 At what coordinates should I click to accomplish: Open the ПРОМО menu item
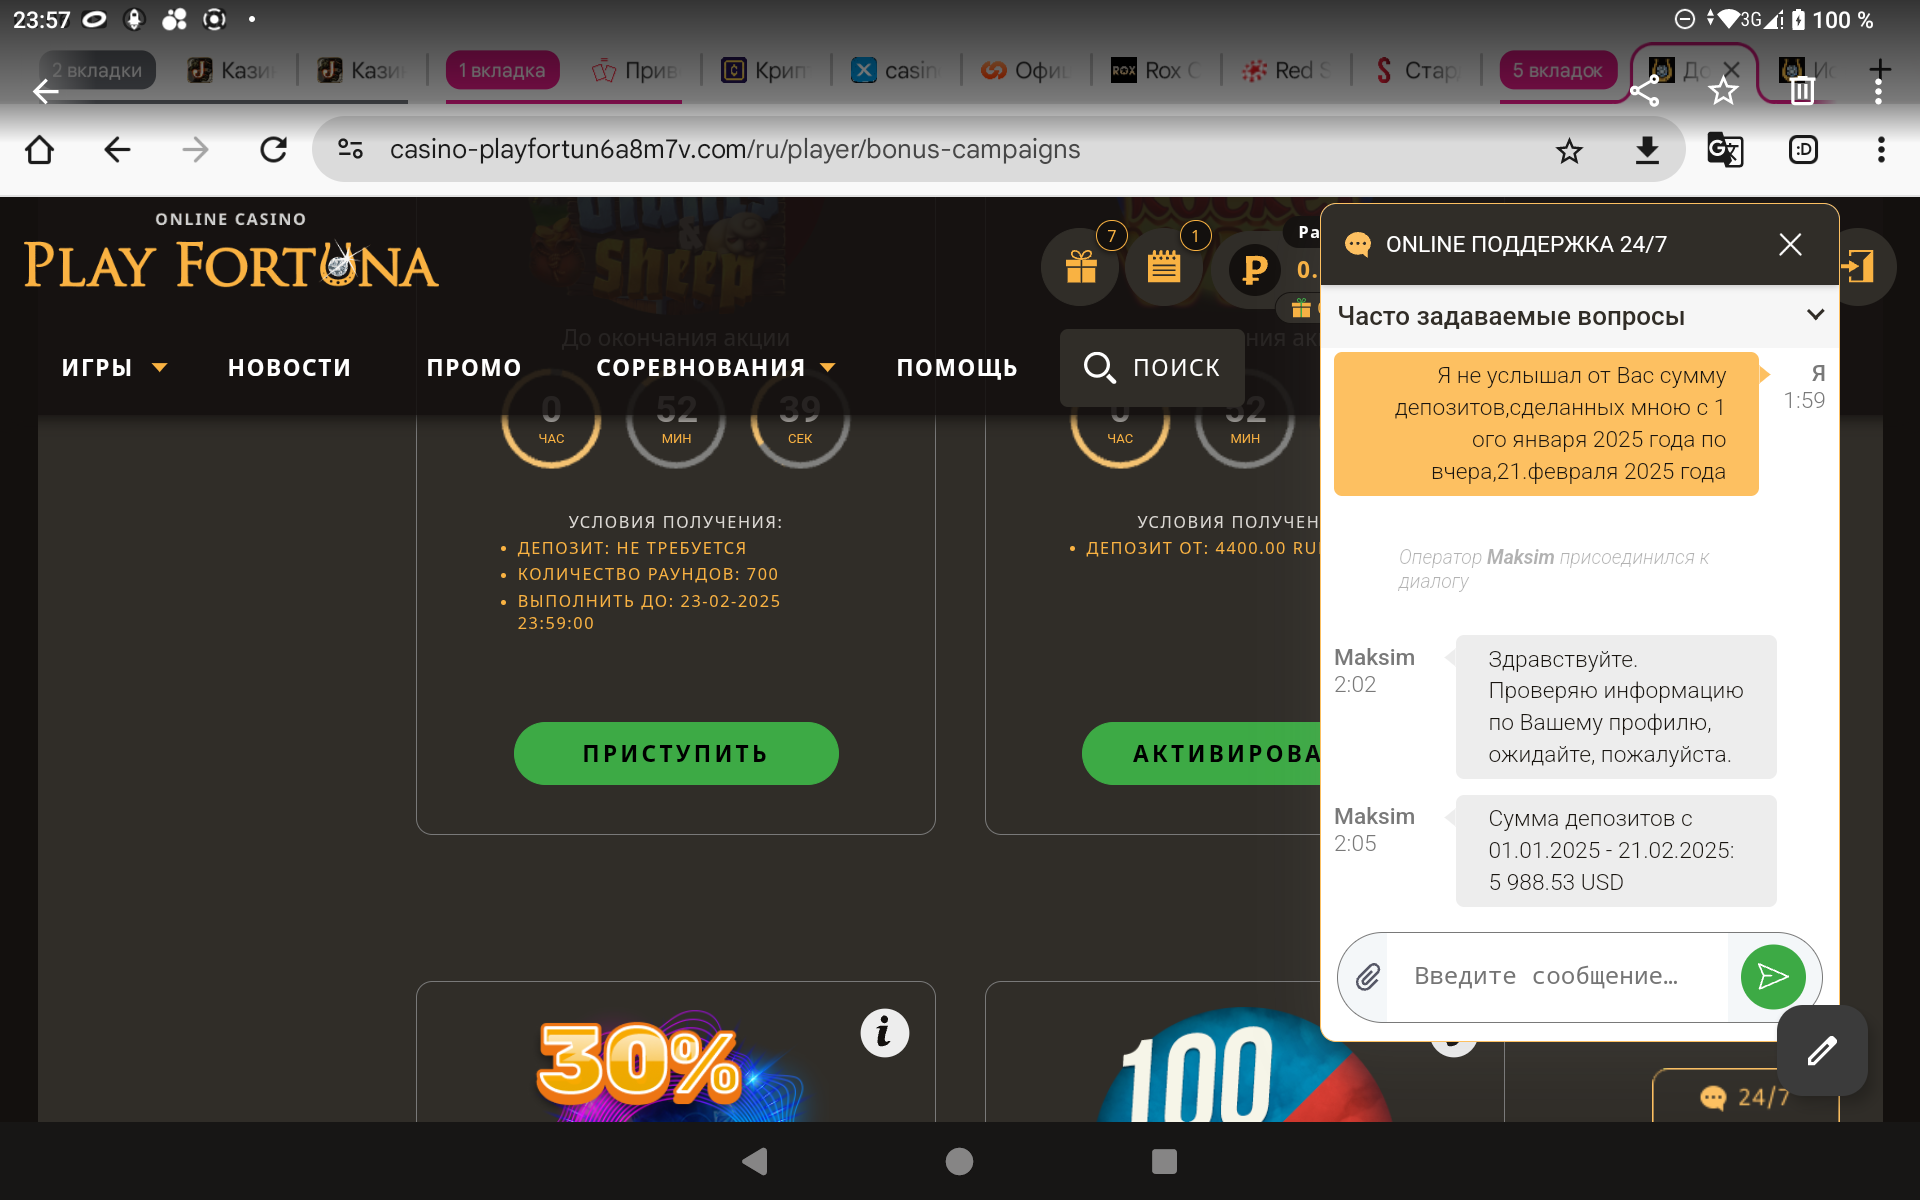474,368
